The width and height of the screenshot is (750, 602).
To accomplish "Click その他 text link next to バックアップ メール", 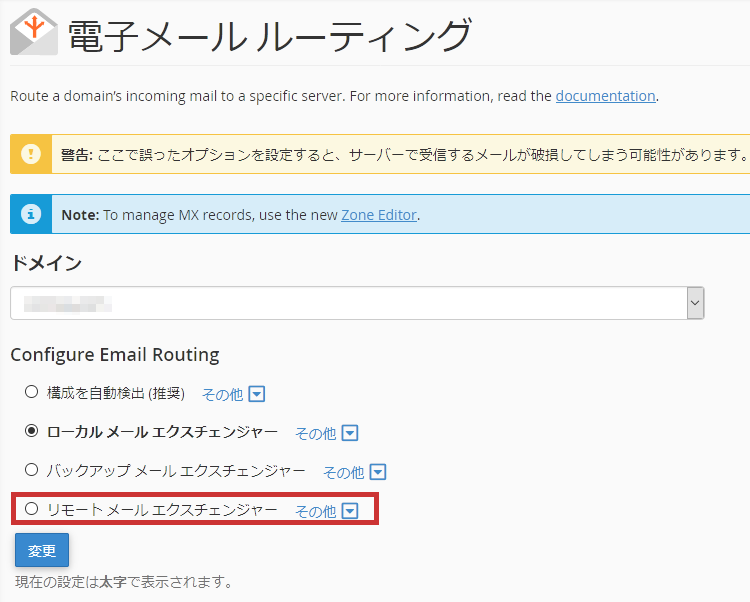I will pyautogui.click(x=343, y=472).
